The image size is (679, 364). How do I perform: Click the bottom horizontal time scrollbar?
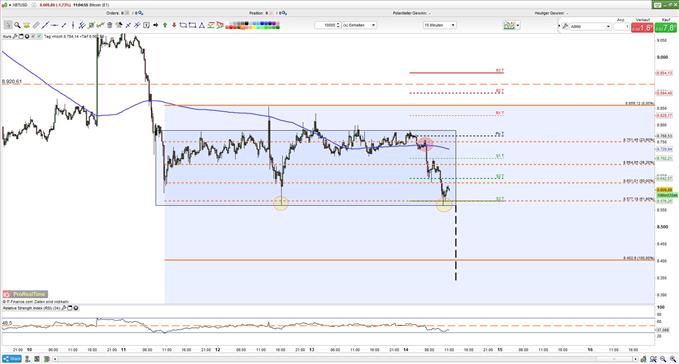345,359
